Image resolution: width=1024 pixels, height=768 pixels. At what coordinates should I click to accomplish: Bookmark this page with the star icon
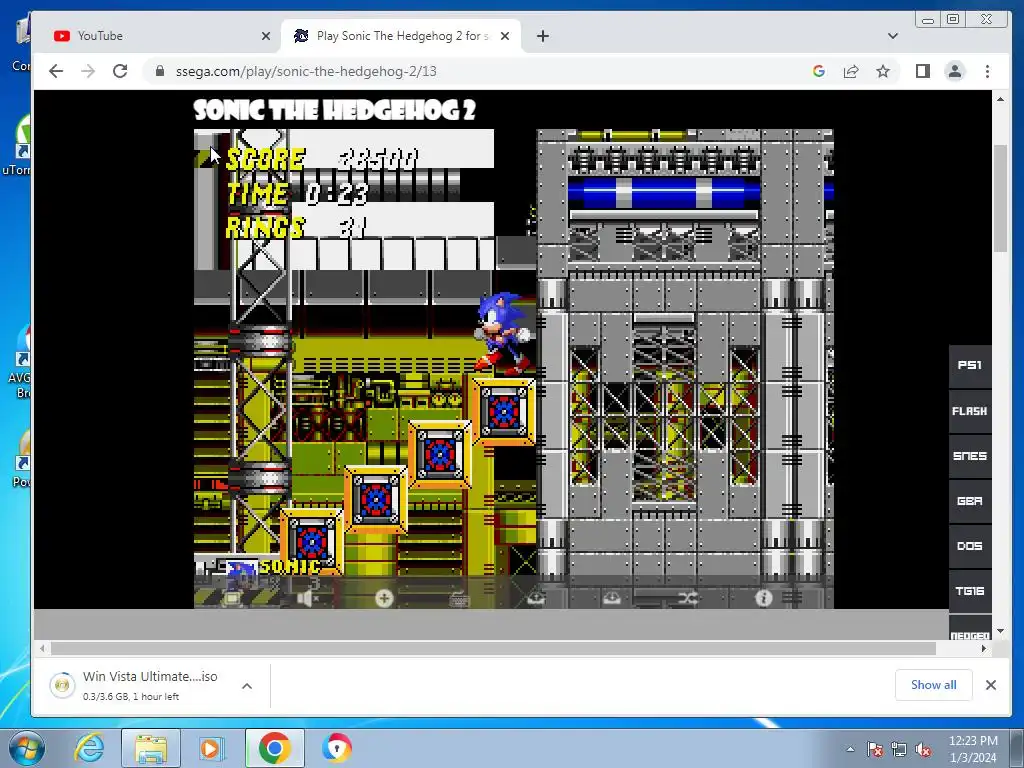tap(883, 71)
